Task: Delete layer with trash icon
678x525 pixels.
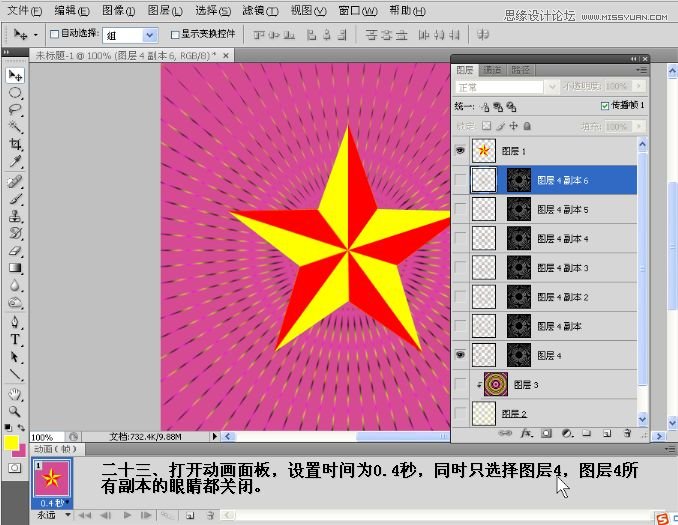Action: [627, 433]
